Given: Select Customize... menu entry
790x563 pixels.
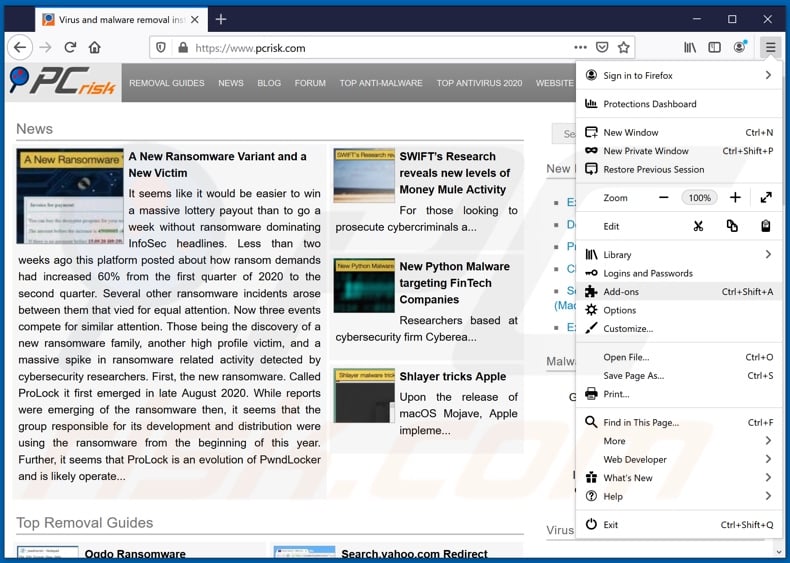Looking at the screenshot, I should coord(679,329).
